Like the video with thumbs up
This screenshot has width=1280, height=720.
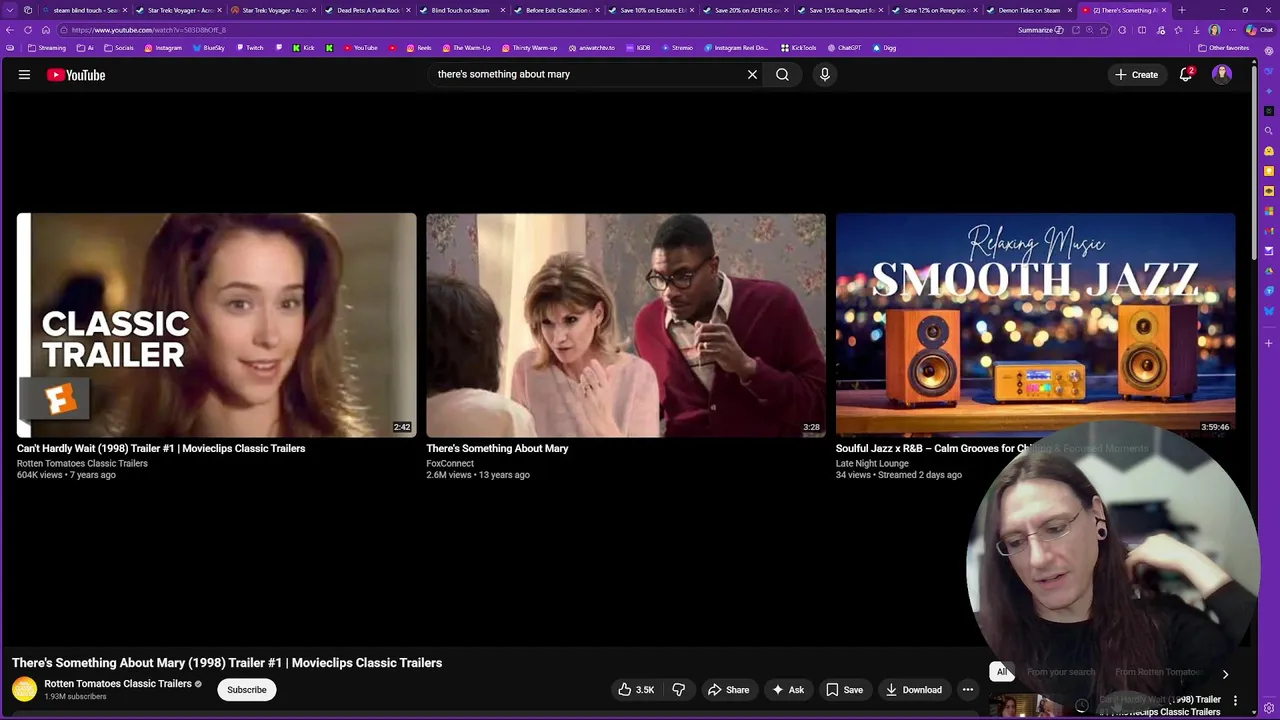click(x=635, y=689)
